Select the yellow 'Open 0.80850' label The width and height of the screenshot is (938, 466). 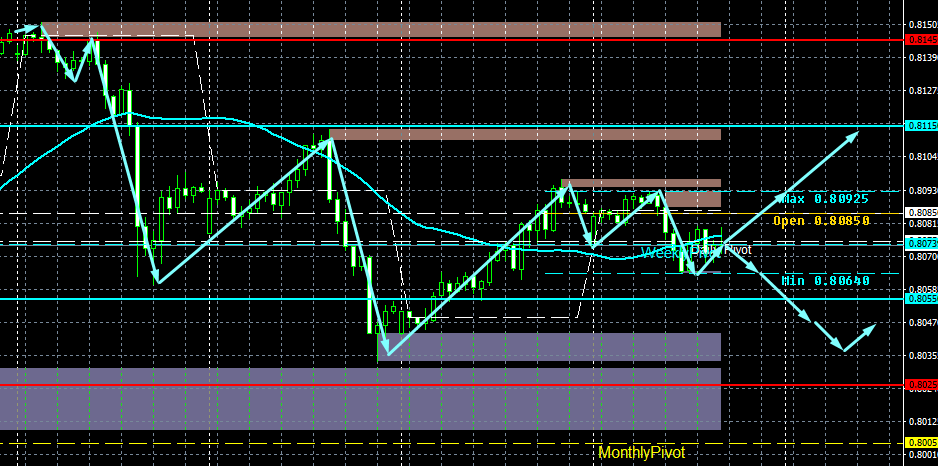[821, 221]
